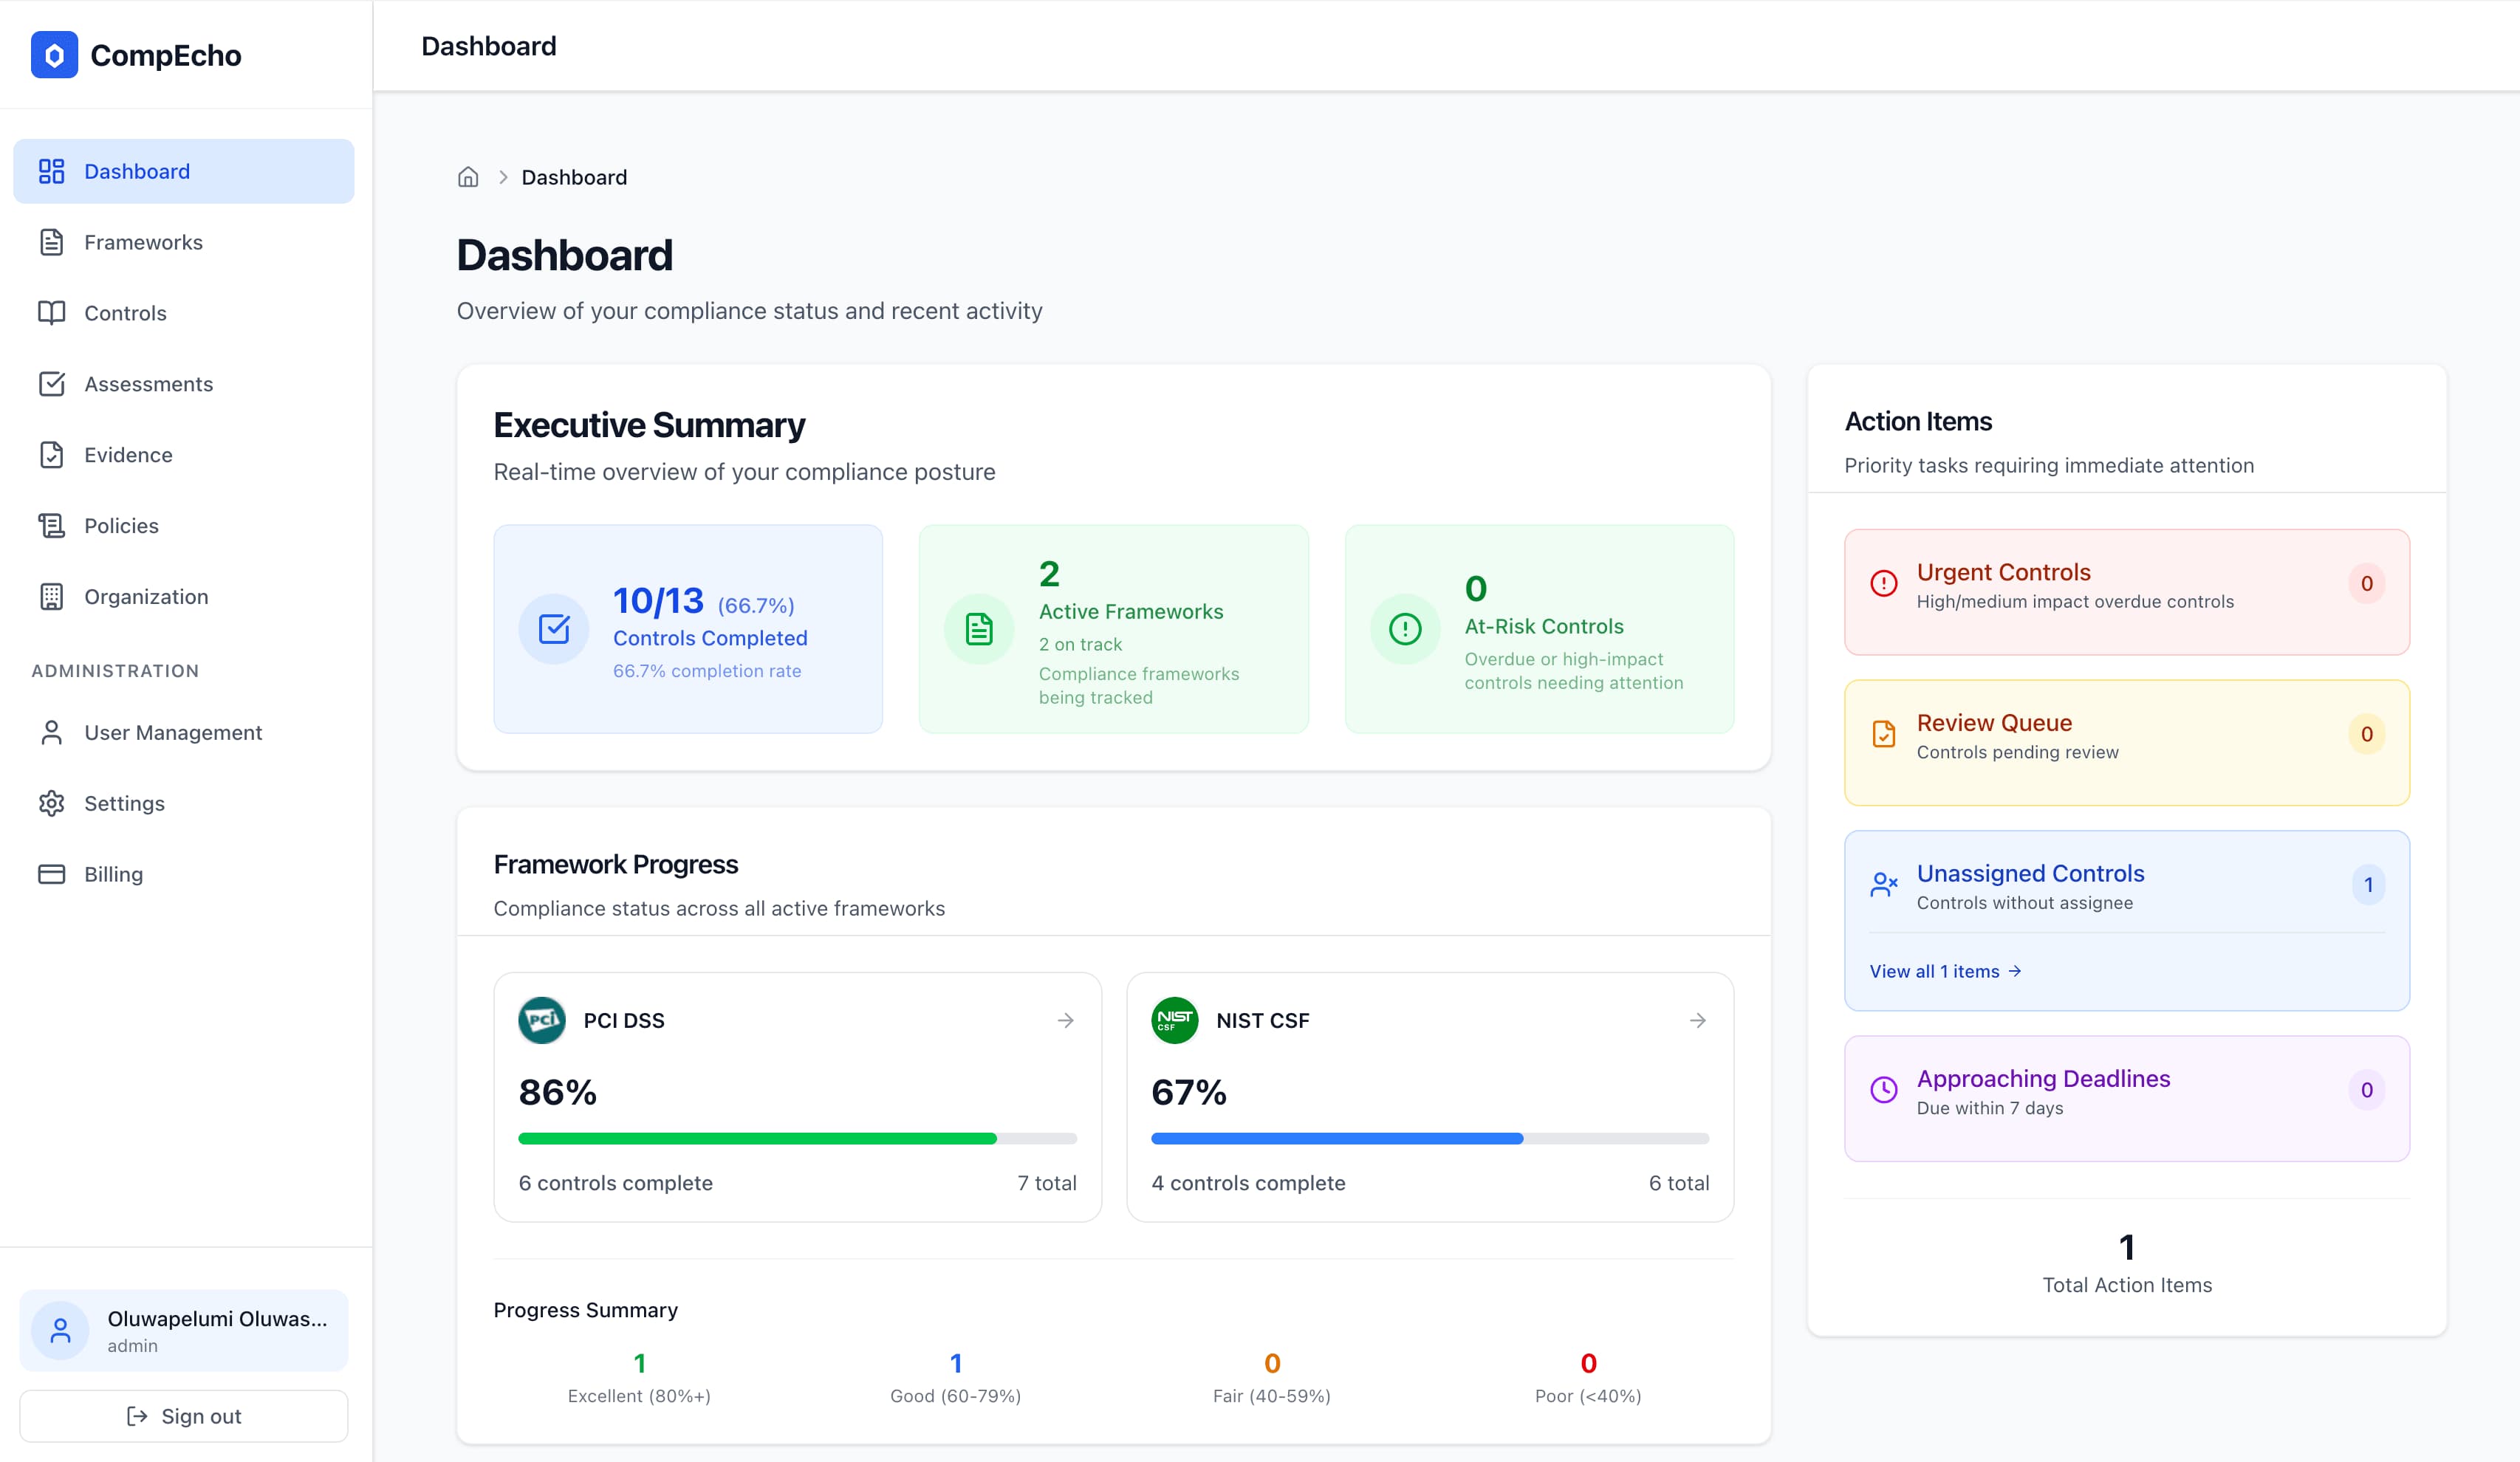The width and height of the screenshot is (2520, 1462).
Task: Follow the View all 1 items link
Action: click(1945, 971)
